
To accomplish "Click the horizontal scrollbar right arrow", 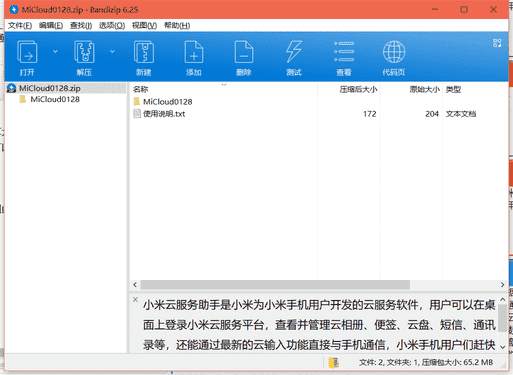I will tap(502, 285).
